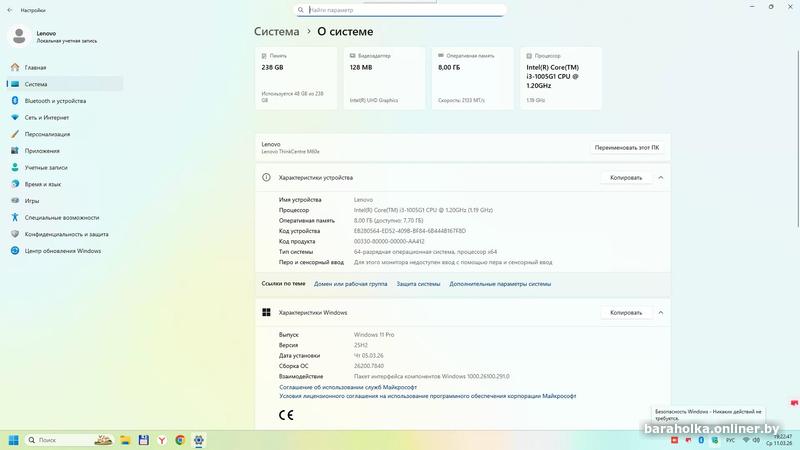The height and width of the screenshot is (450, 800).
Task: Open Персонализация settings
Action: [65, 134]
